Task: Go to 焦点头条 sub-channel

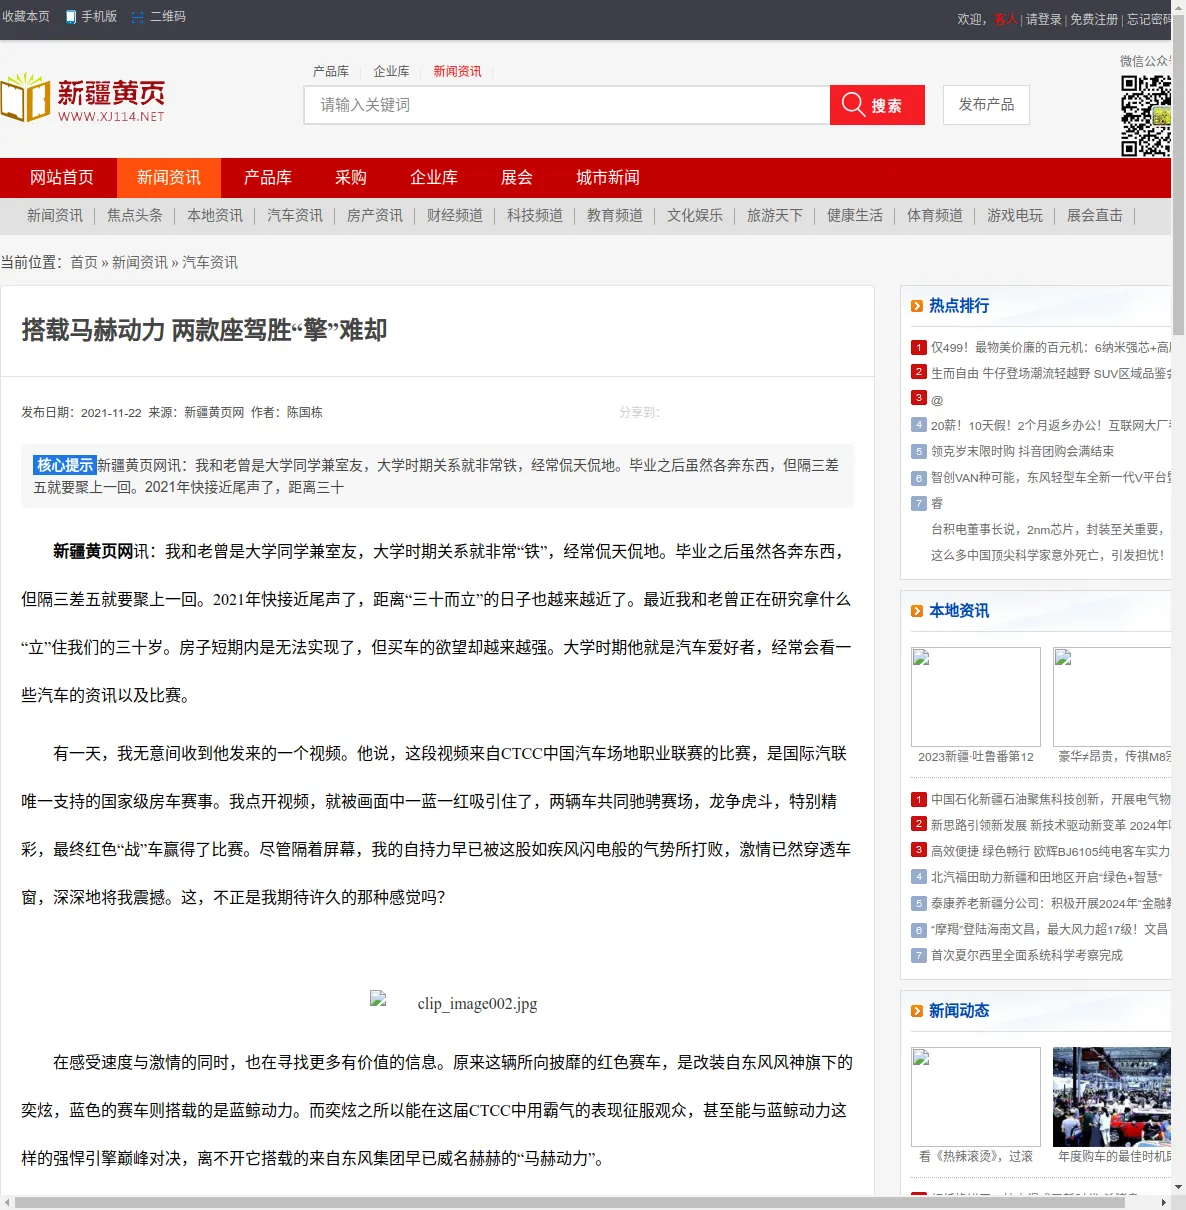Action: point(135,216)
